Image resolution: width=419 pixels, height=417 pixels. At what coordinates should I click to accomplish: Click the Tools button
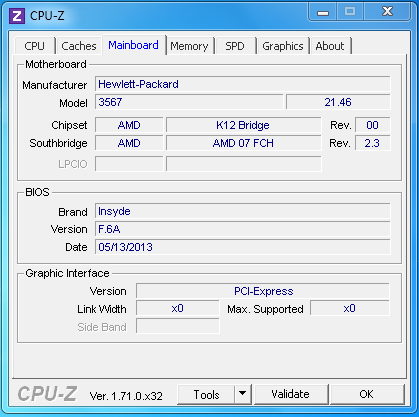pos(206,394)
